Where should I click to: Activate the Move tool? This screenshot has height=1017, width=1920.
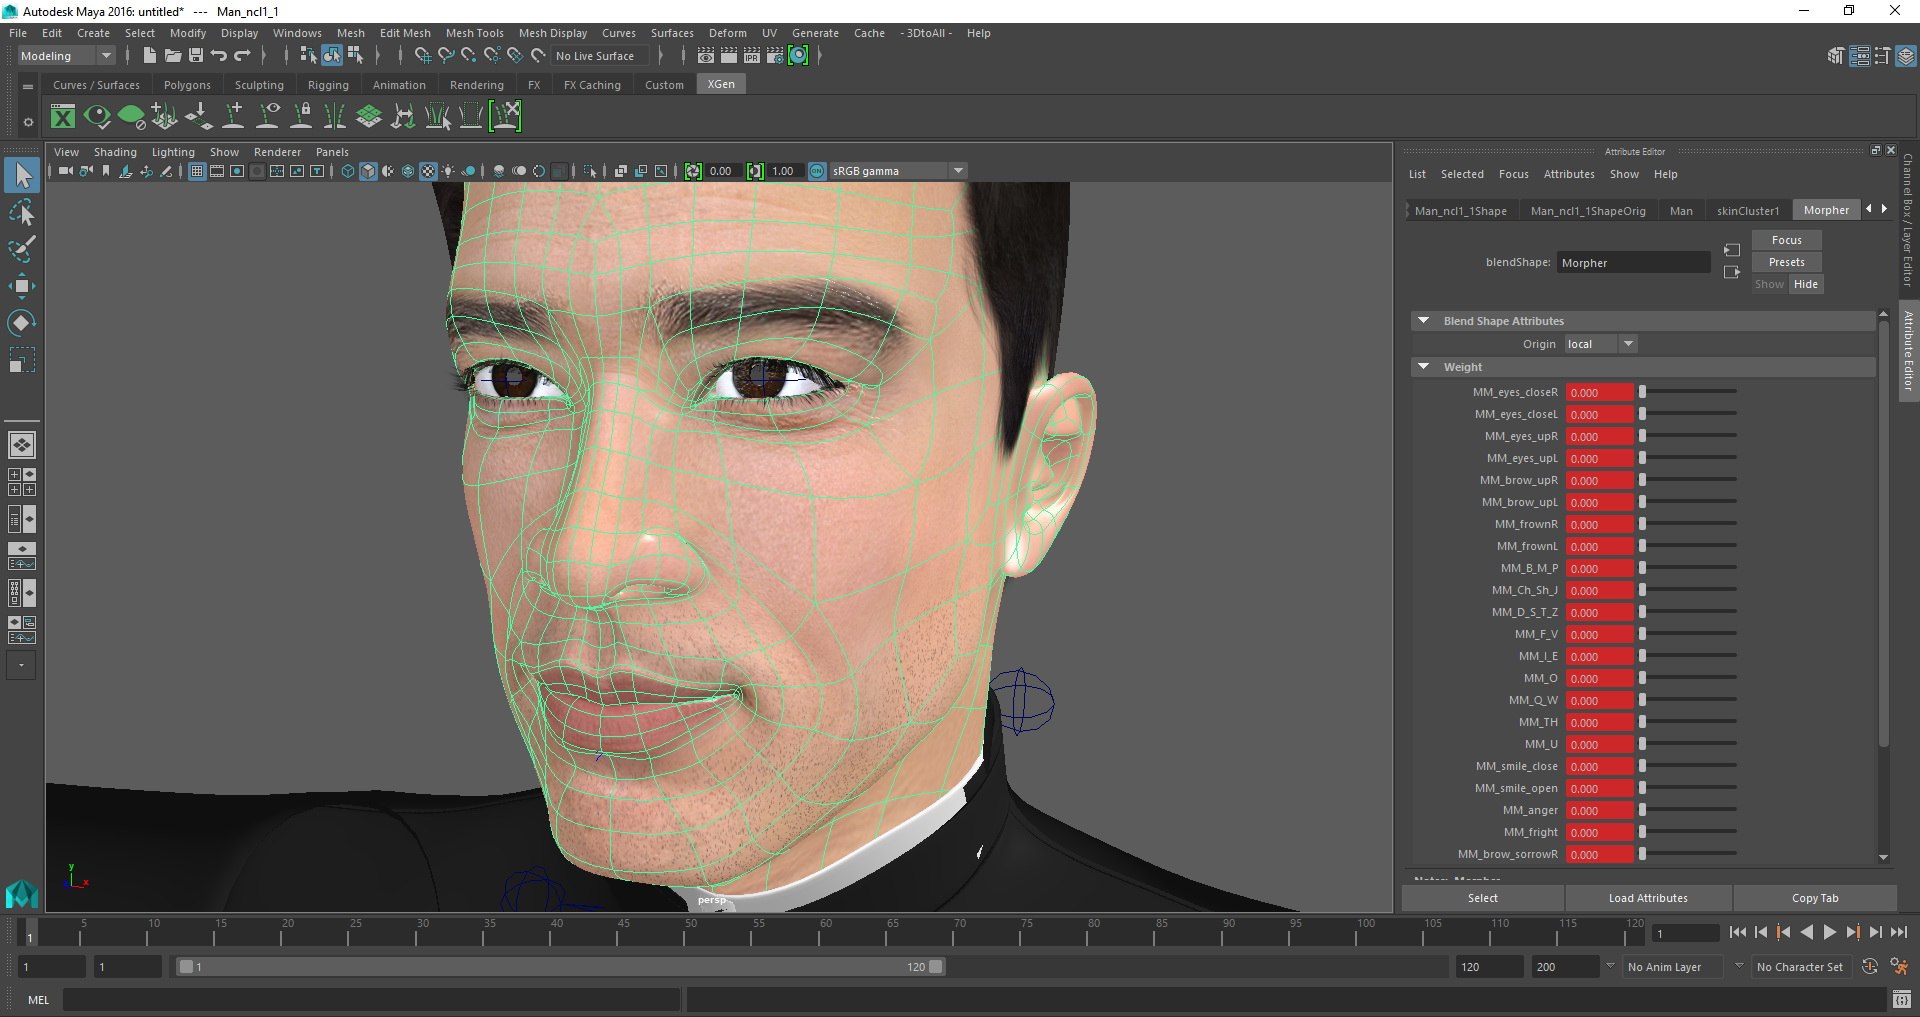(22, 286)
